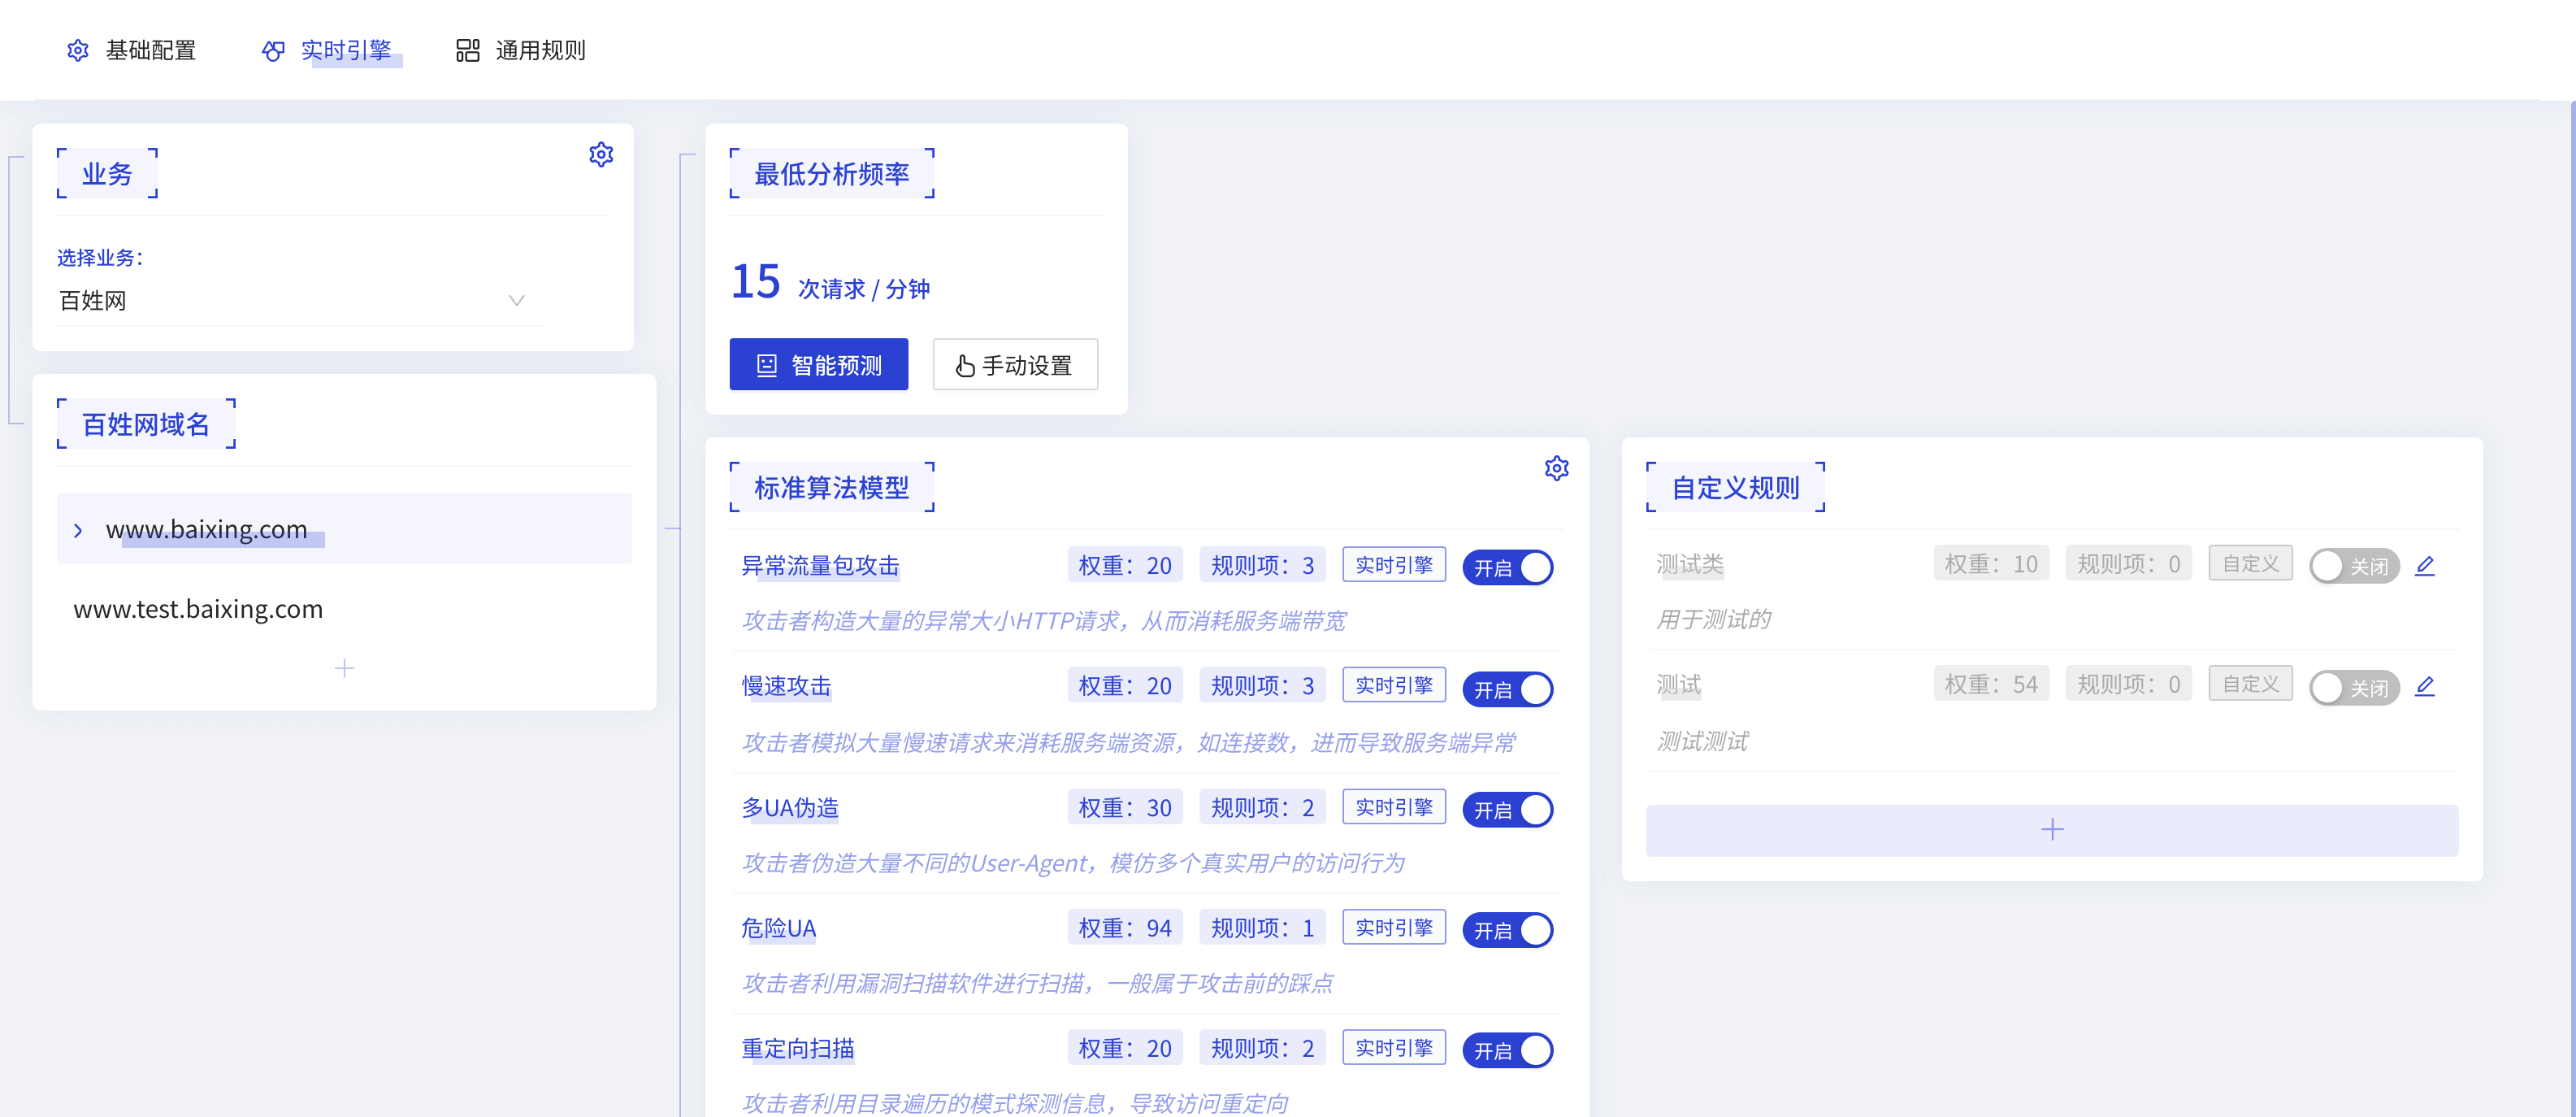Disable the 危险UA rule switch
Screen dimensions: 2576x1117
click(x=1507, y=930)
